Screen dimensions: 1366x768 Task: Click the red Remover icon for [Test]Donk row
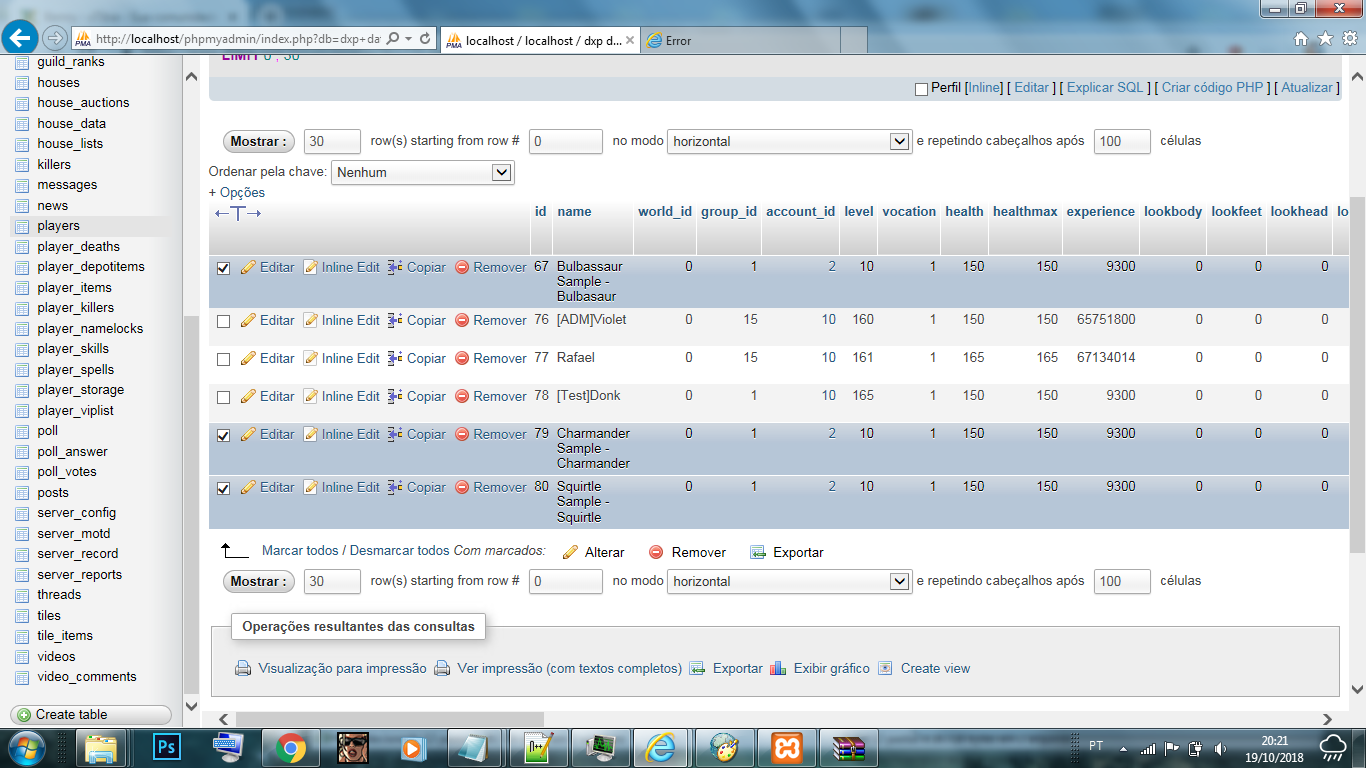pyautogui.click(x=462, y=396)
